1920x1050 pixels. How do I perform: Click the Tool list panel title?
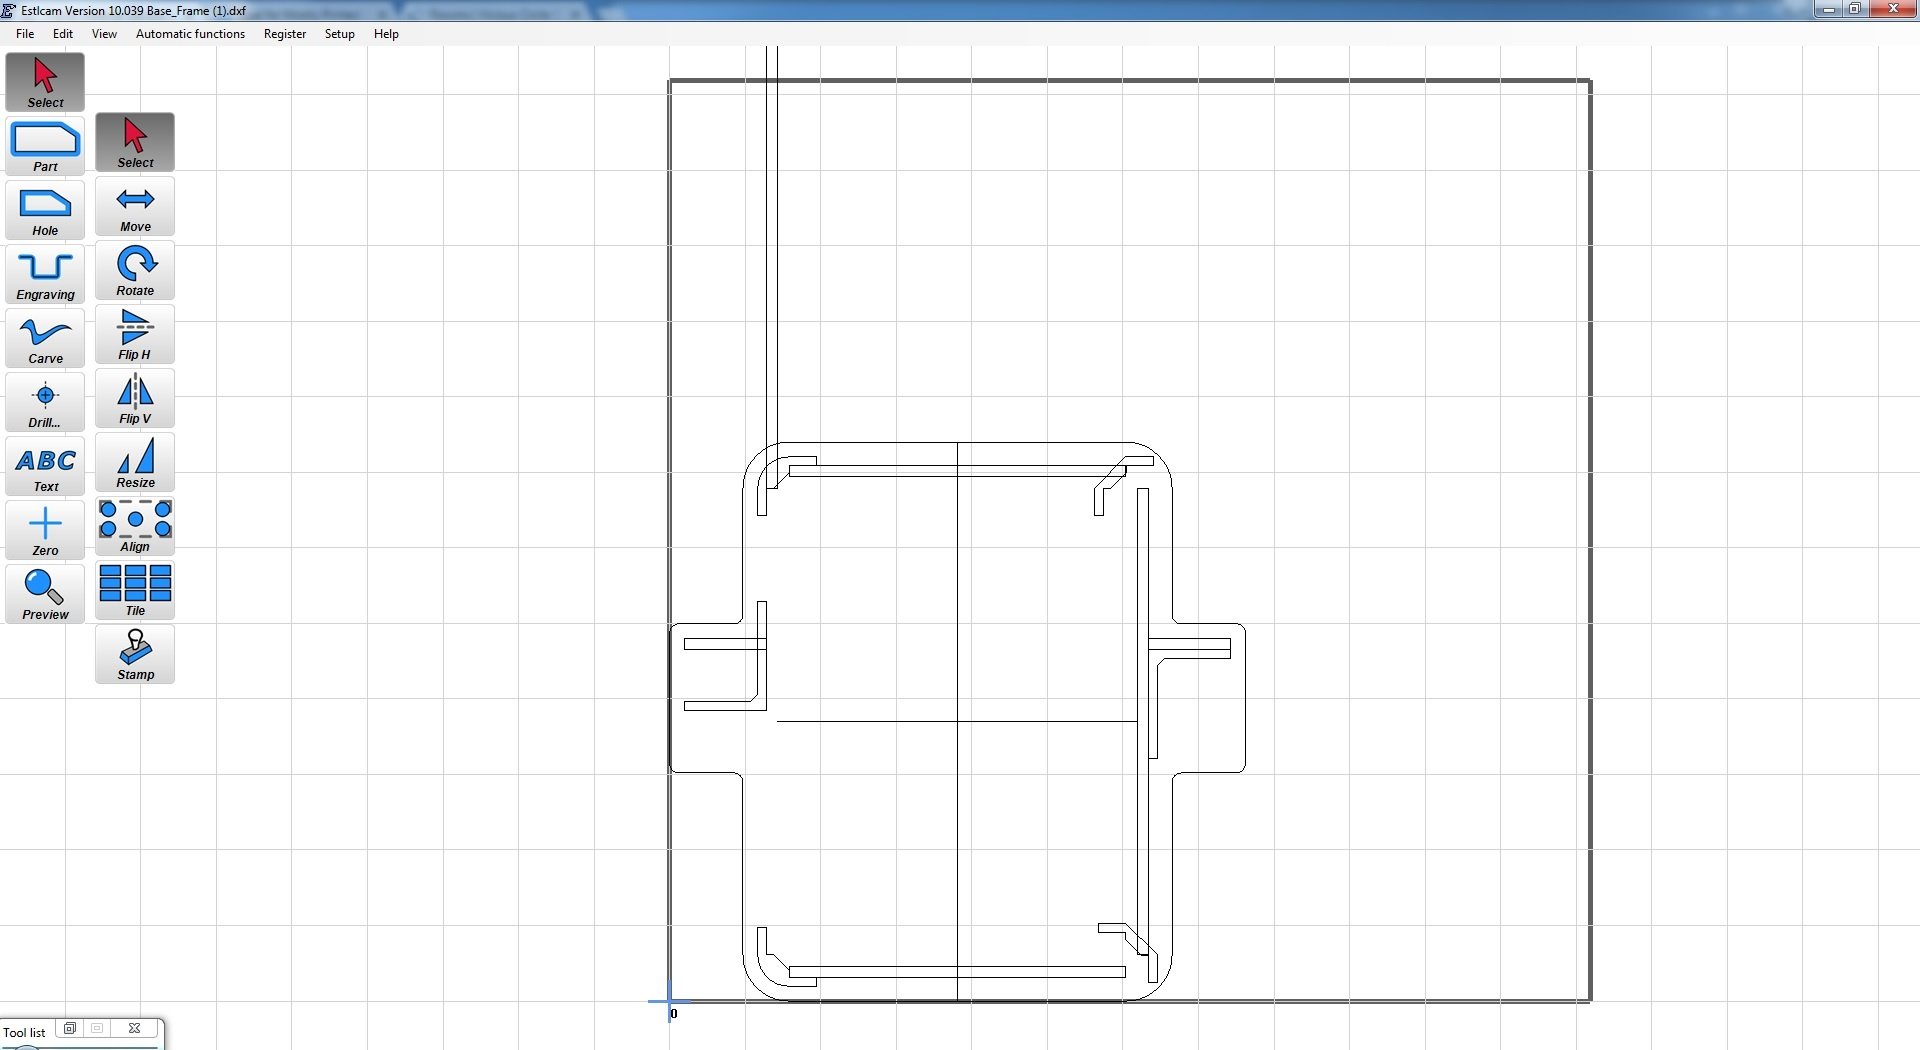tap(24, 1033)
